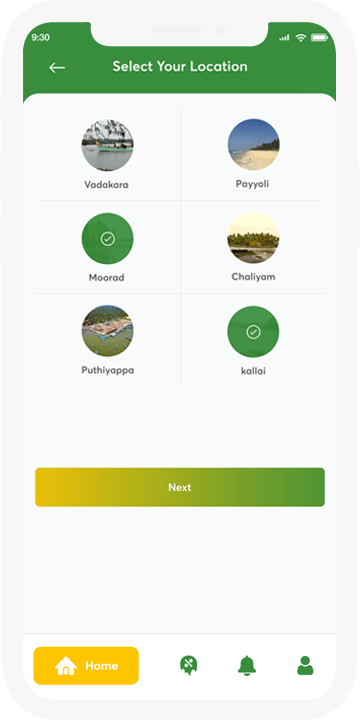The height and width of the screenshot is (720, 360).
Task: Click the battery status icon
Action: click(x=319, y=38)
